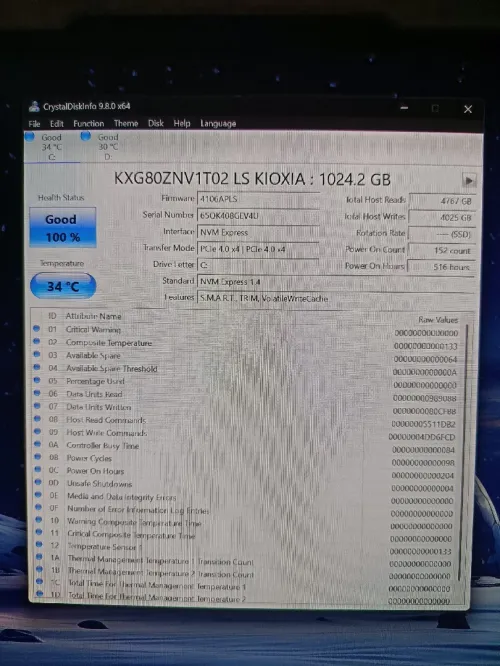The image size is (500, 666).
Task: Select raw value 0000005511DB2
Action: point(423,424)
